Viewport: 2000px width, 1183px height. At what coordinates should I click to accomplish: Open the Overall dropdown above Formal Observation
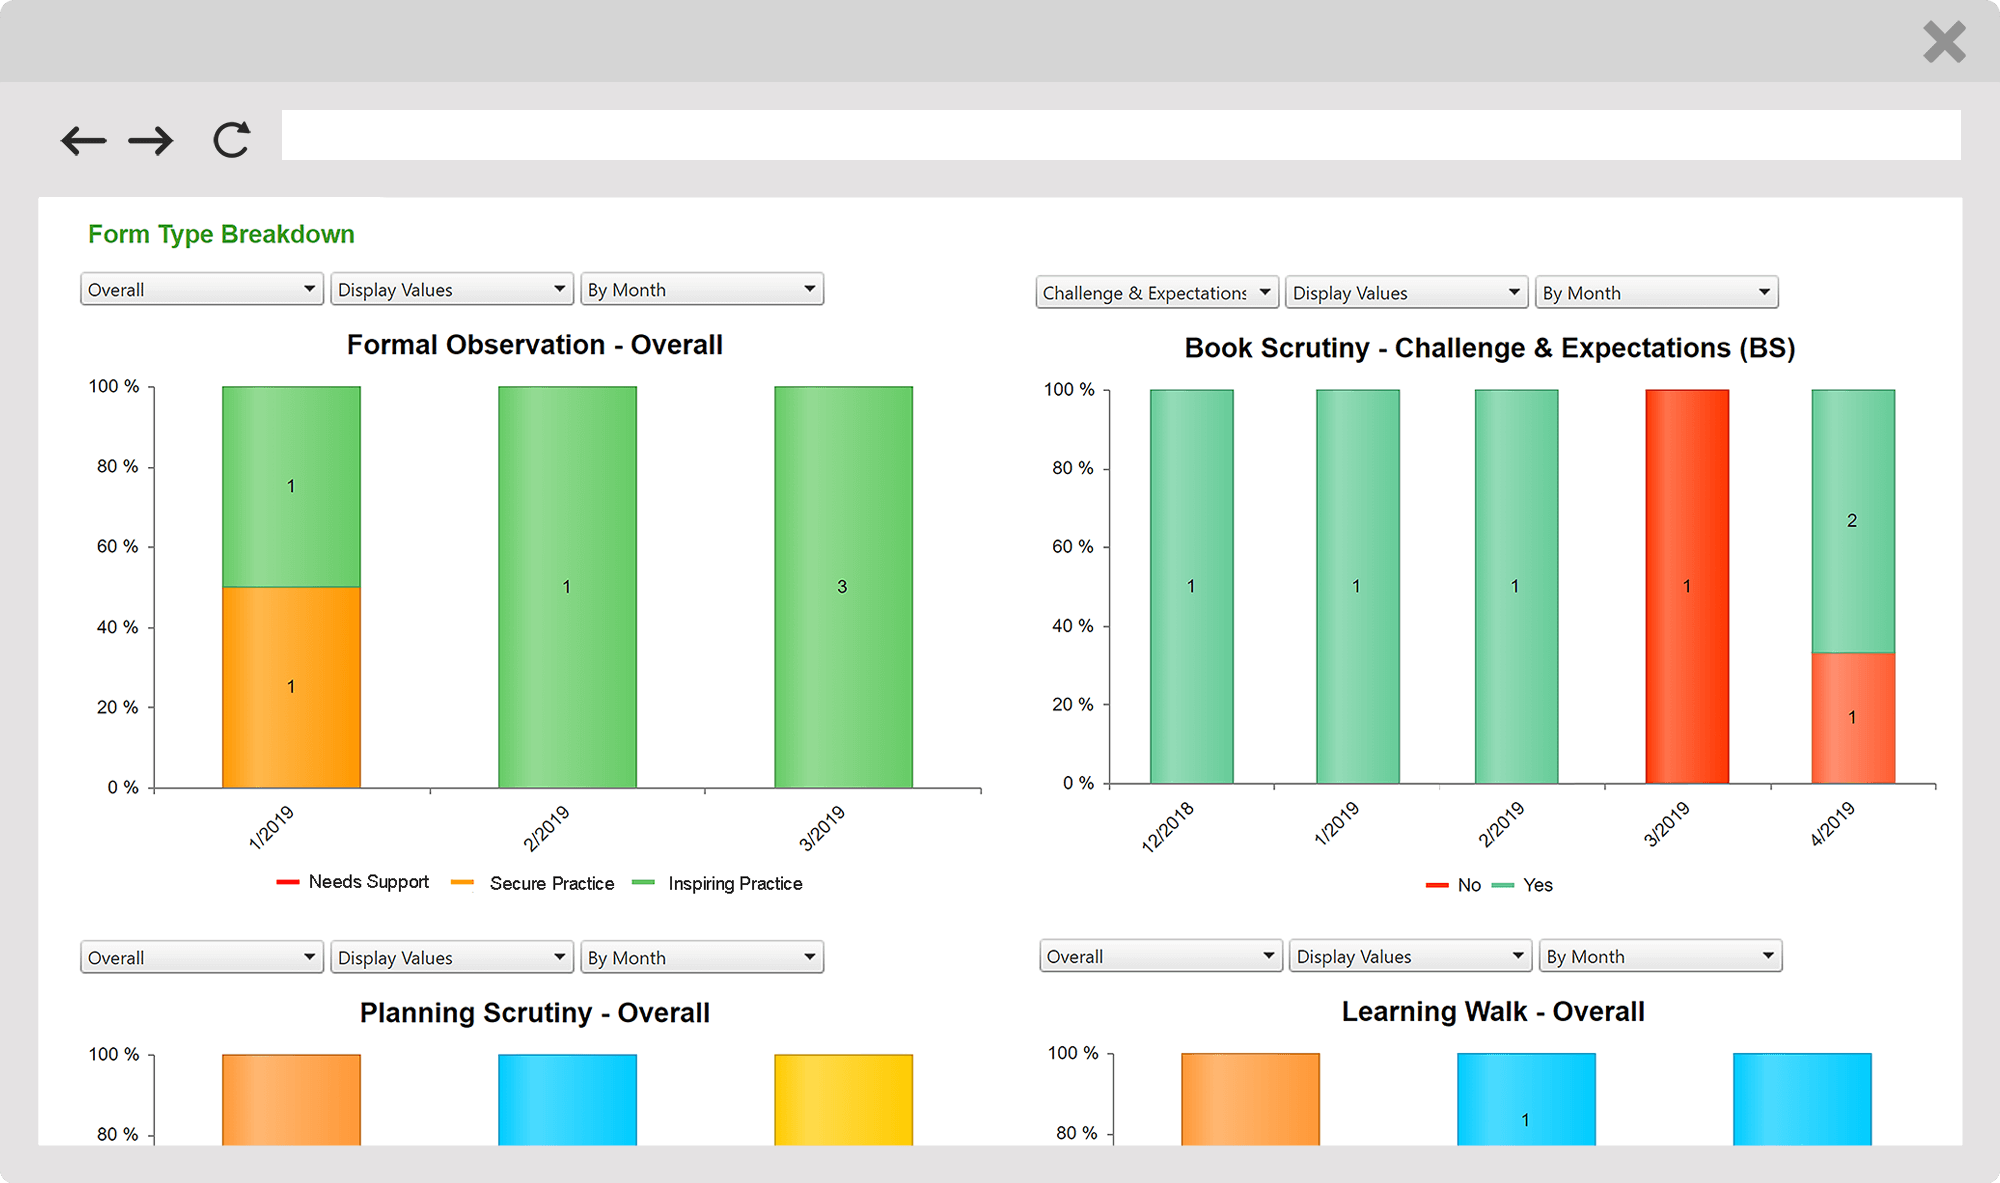tap(202, 289)
